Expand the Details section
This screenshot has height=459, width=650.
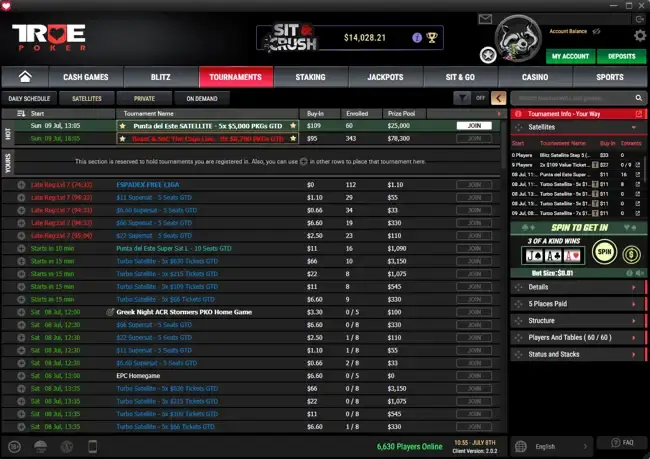(579, 287)
